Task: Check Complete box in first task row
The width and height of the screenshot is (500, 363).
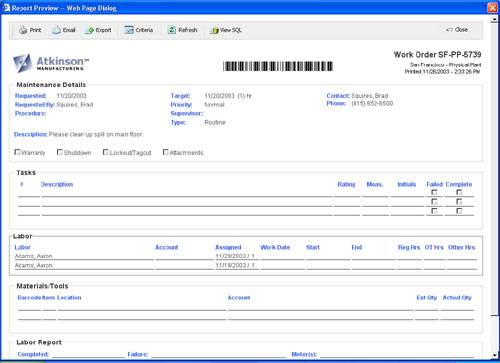Action: [x=459, y=192]
